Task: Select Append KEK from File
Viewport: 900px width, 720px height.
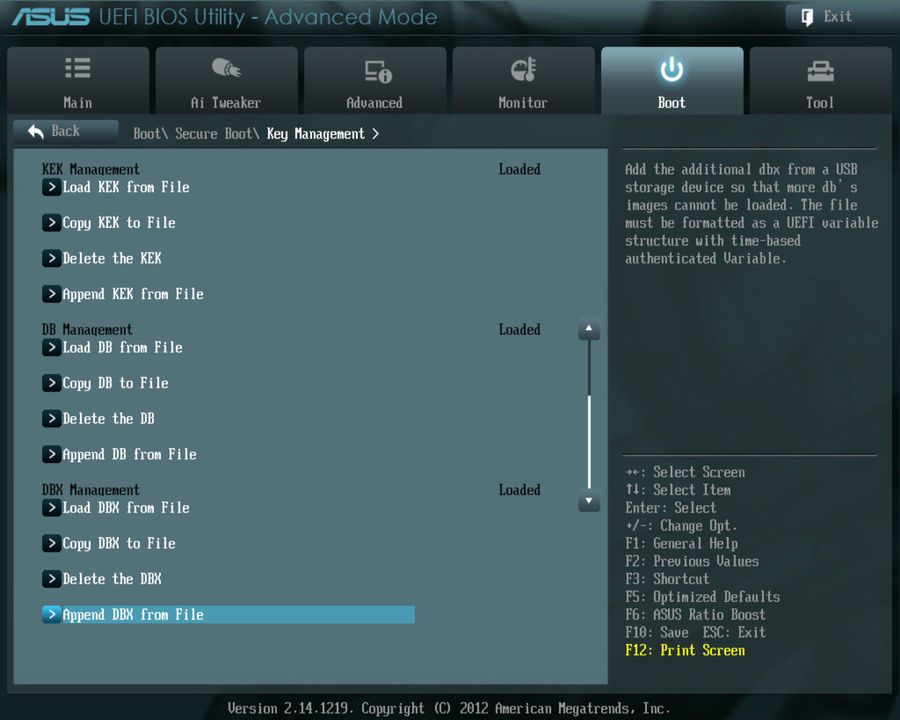Action: pos(131,294)
